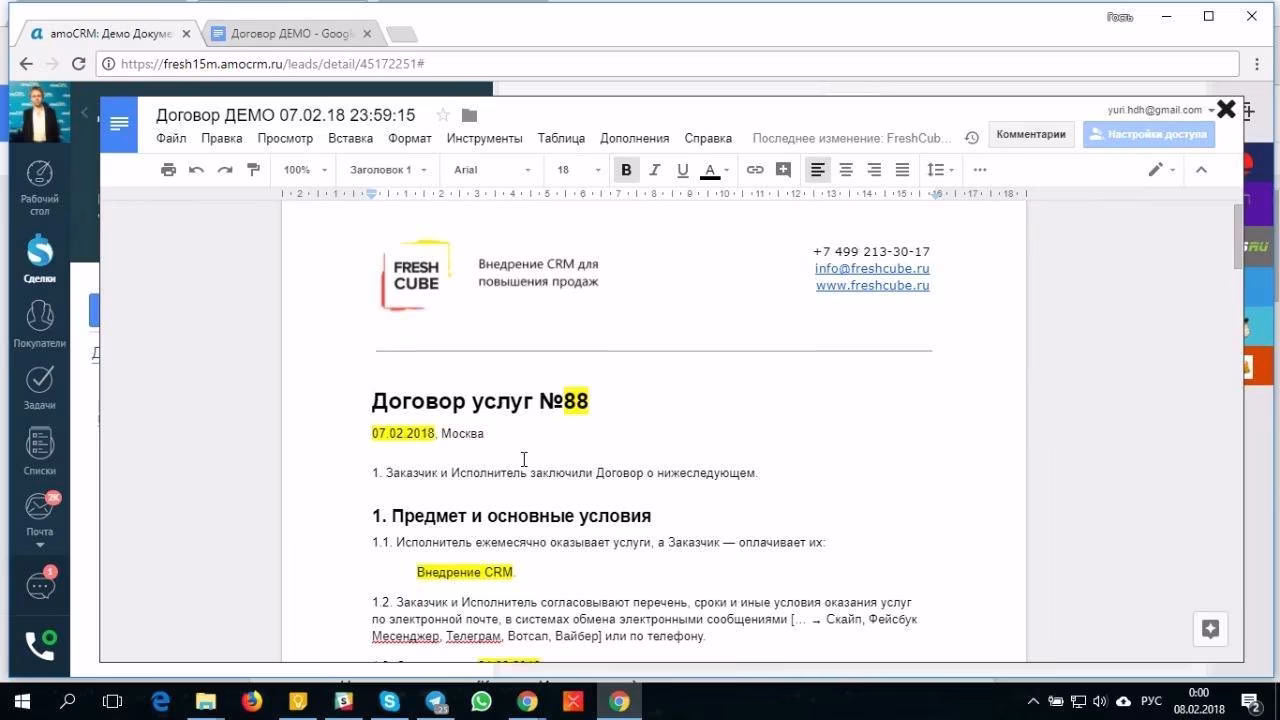Move document using folder icon
The height and width of the screenshot is (720, 1280).
(470, 115)
